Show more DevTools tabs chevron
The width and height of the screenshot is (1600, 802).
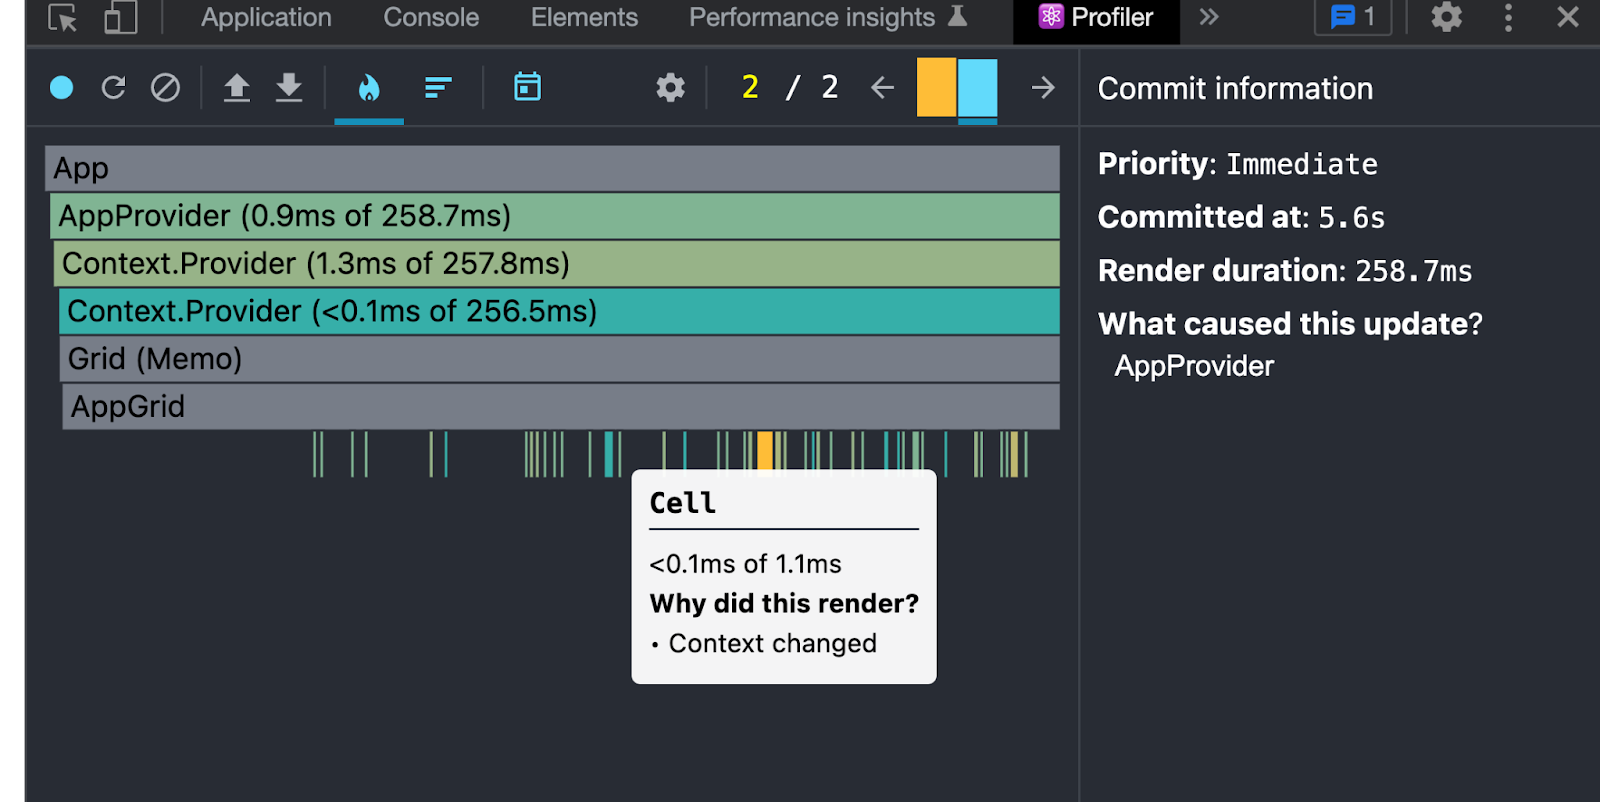1209,17
